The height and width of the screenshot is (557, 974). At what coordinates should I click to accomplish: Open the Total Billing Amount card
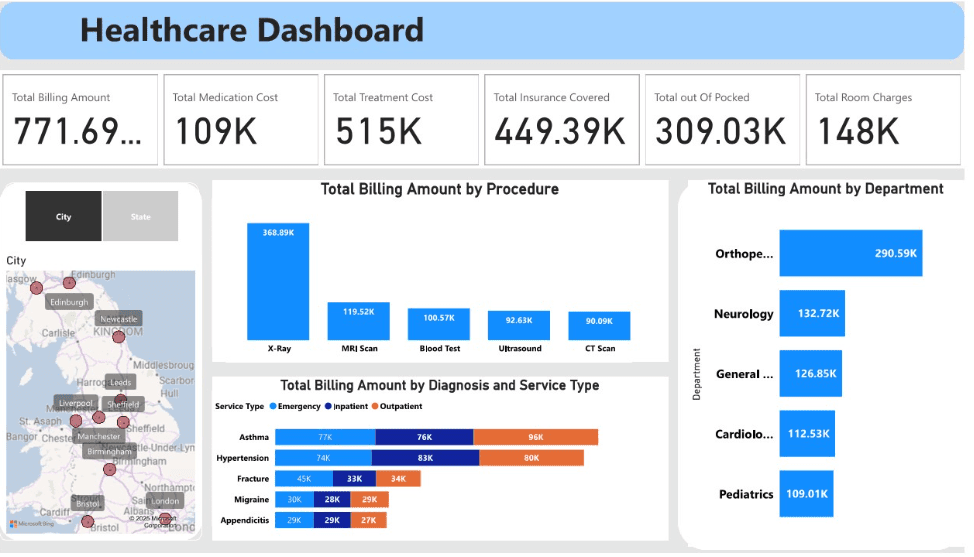click(x=80, y=120)
